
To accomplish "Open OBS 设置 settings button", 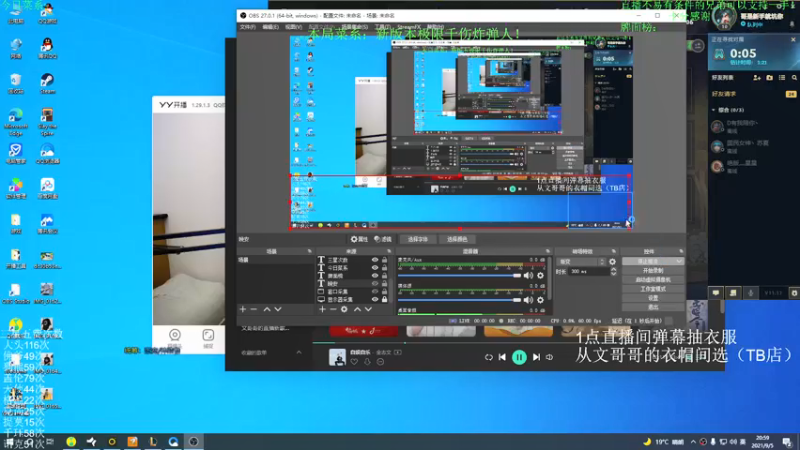I will tap(653, 298).
